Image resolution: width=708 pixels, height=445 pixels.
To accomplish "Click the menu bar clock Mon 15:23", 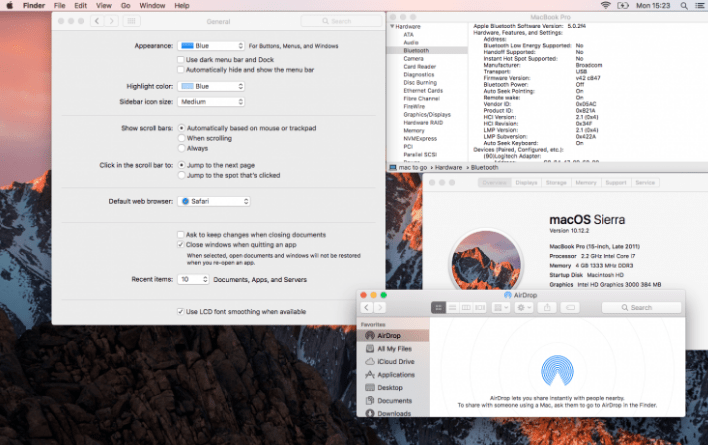I will coord(653,5).
